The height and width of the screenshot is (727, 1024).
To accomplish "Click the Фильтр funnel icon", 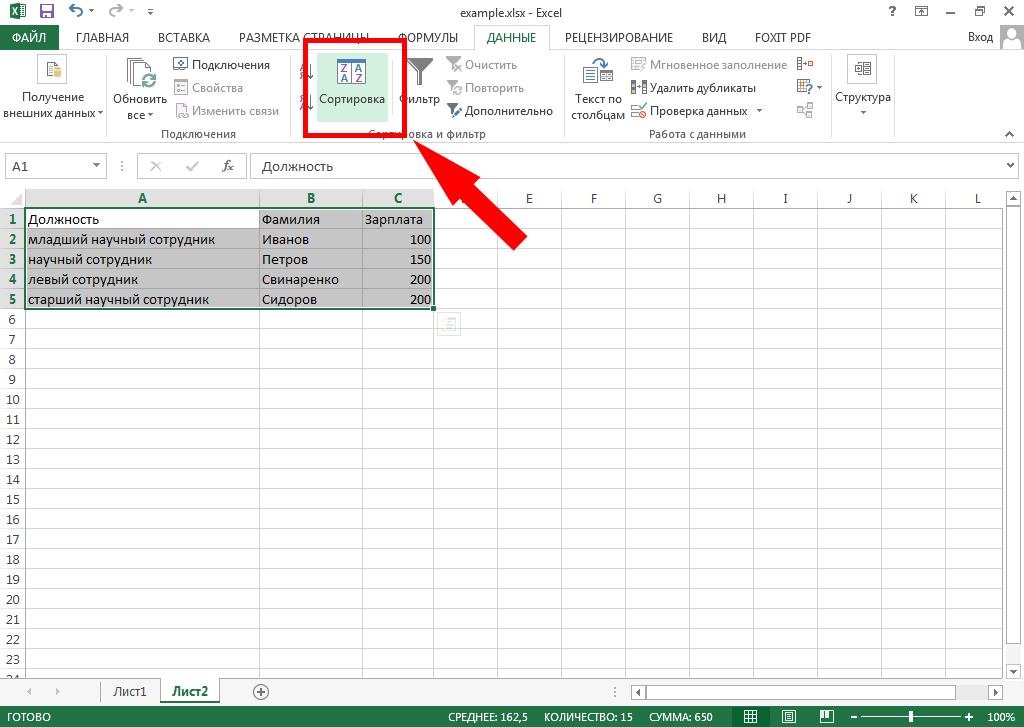I will point(420,74).
